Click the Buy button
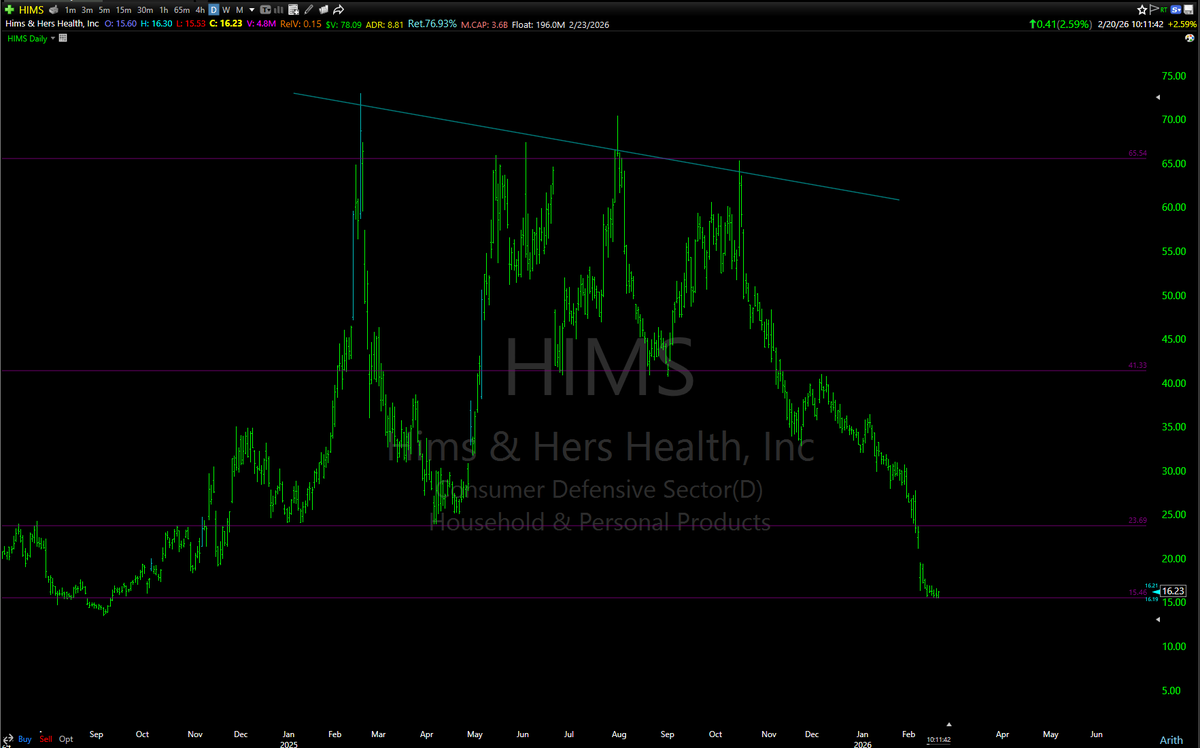 point(25,739)
